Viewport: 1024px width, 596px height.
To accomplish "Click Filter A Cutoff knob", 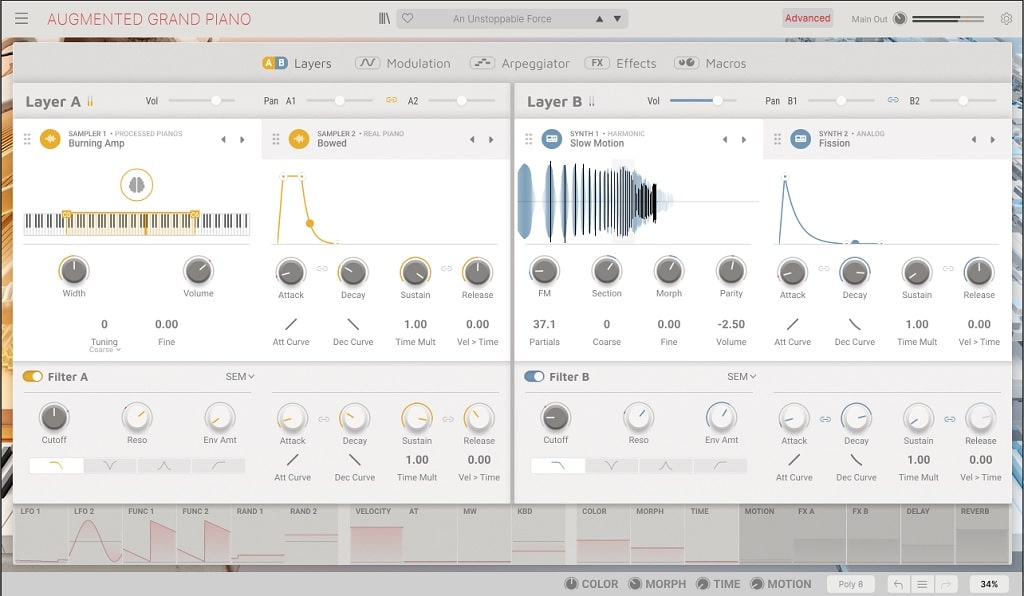I will coord(54,417).
